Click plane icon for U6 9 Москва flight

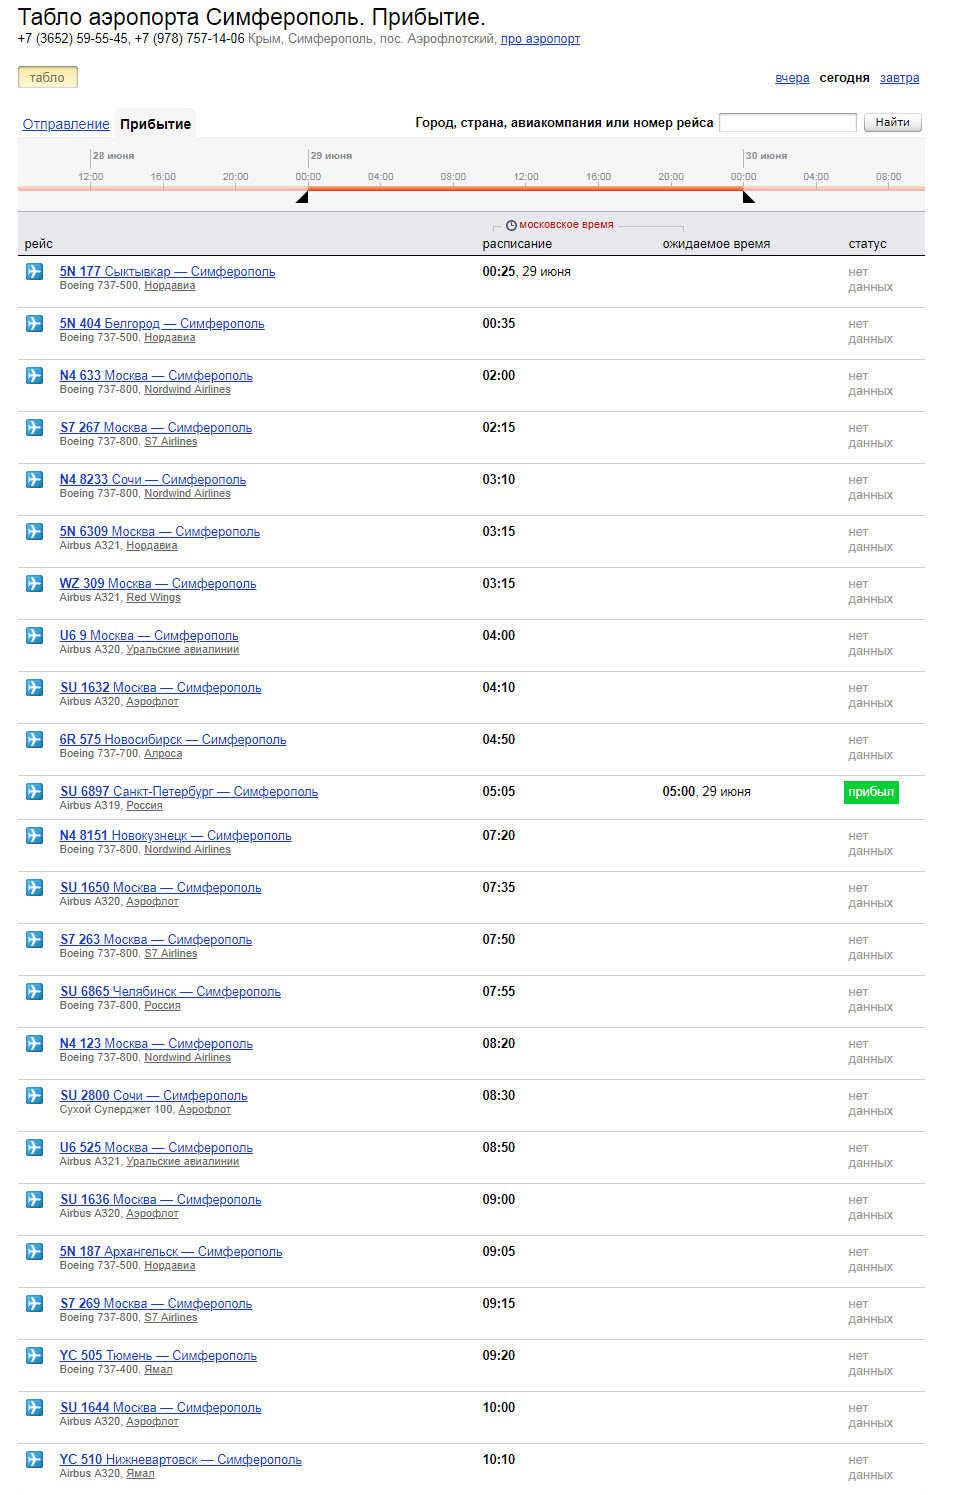tap(35, 635)
